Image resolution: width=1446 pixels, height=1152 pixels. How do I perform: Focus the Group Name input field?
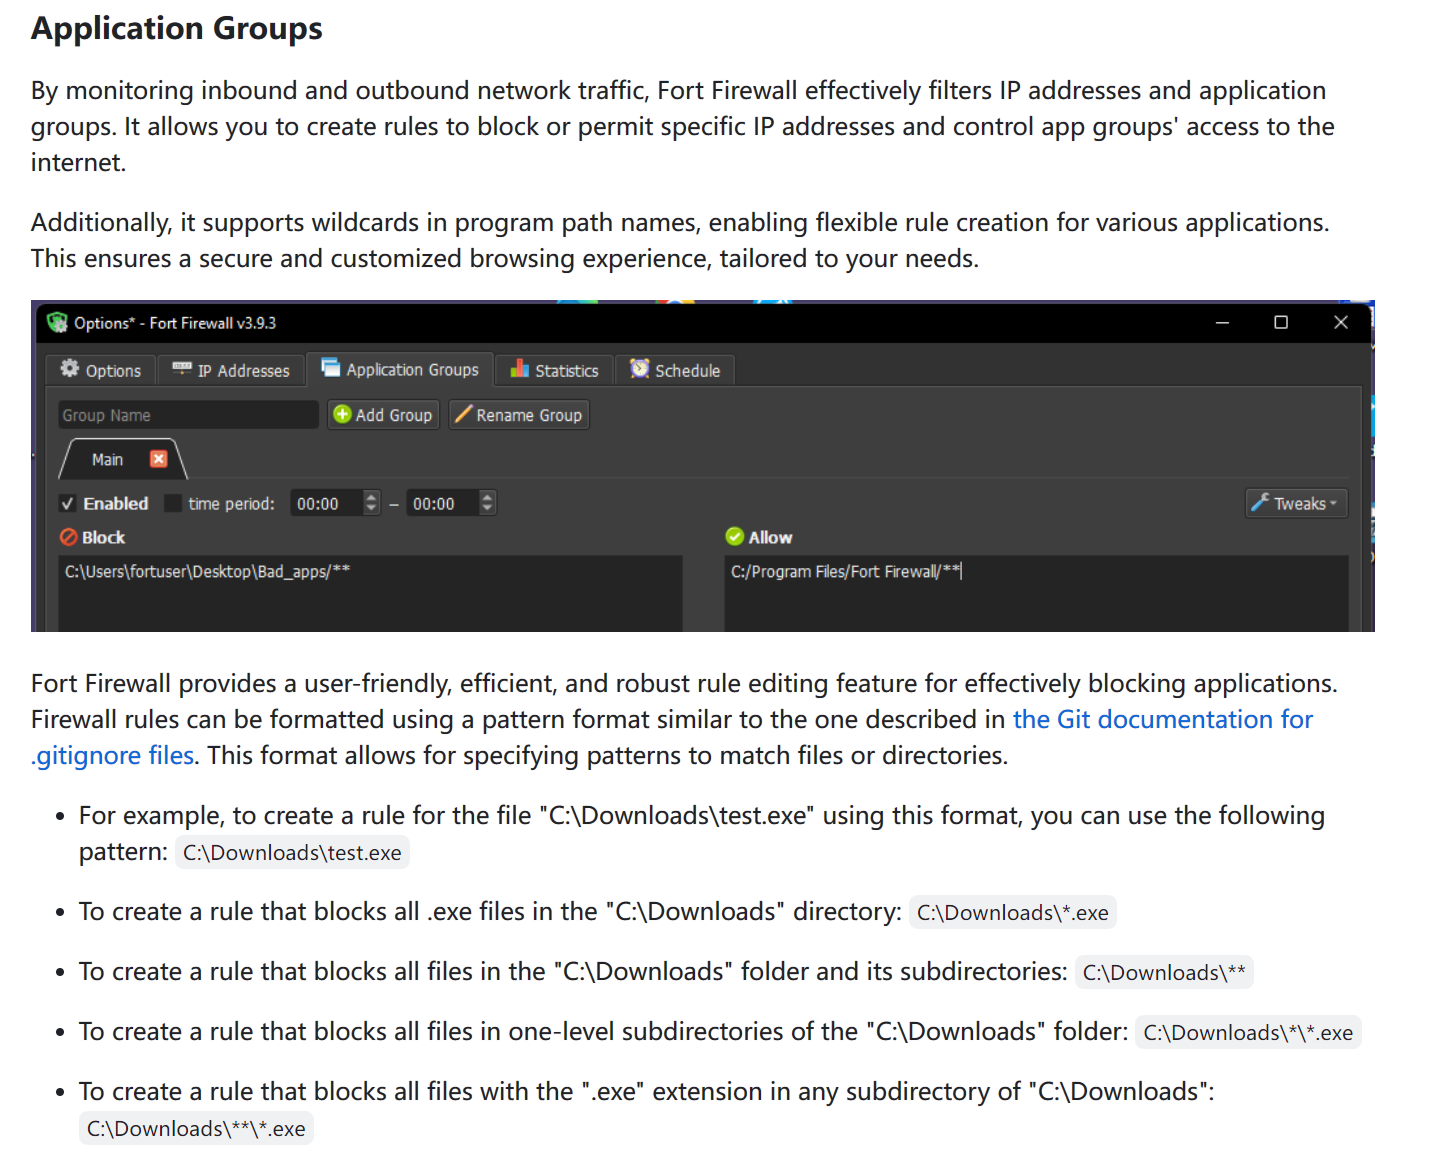pos(188,415)
